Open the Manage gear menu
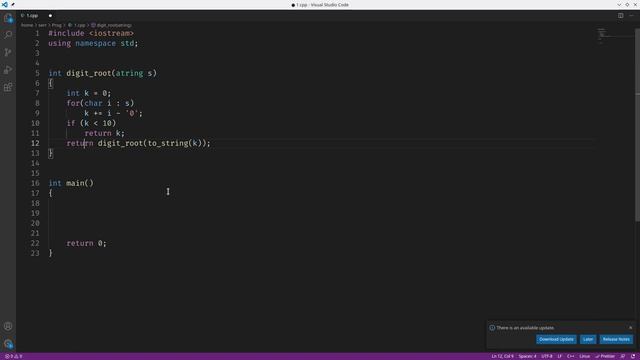 pos(8,344)
